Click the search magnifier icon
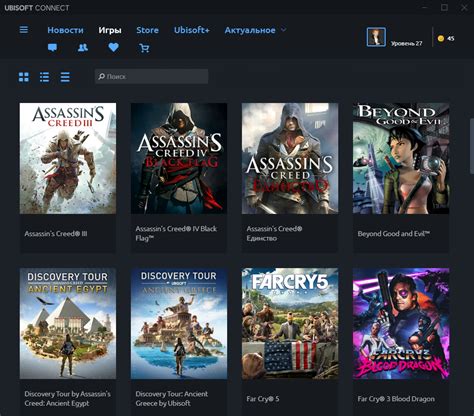This screenshot has height=416, width=474. tap(102, 76)
